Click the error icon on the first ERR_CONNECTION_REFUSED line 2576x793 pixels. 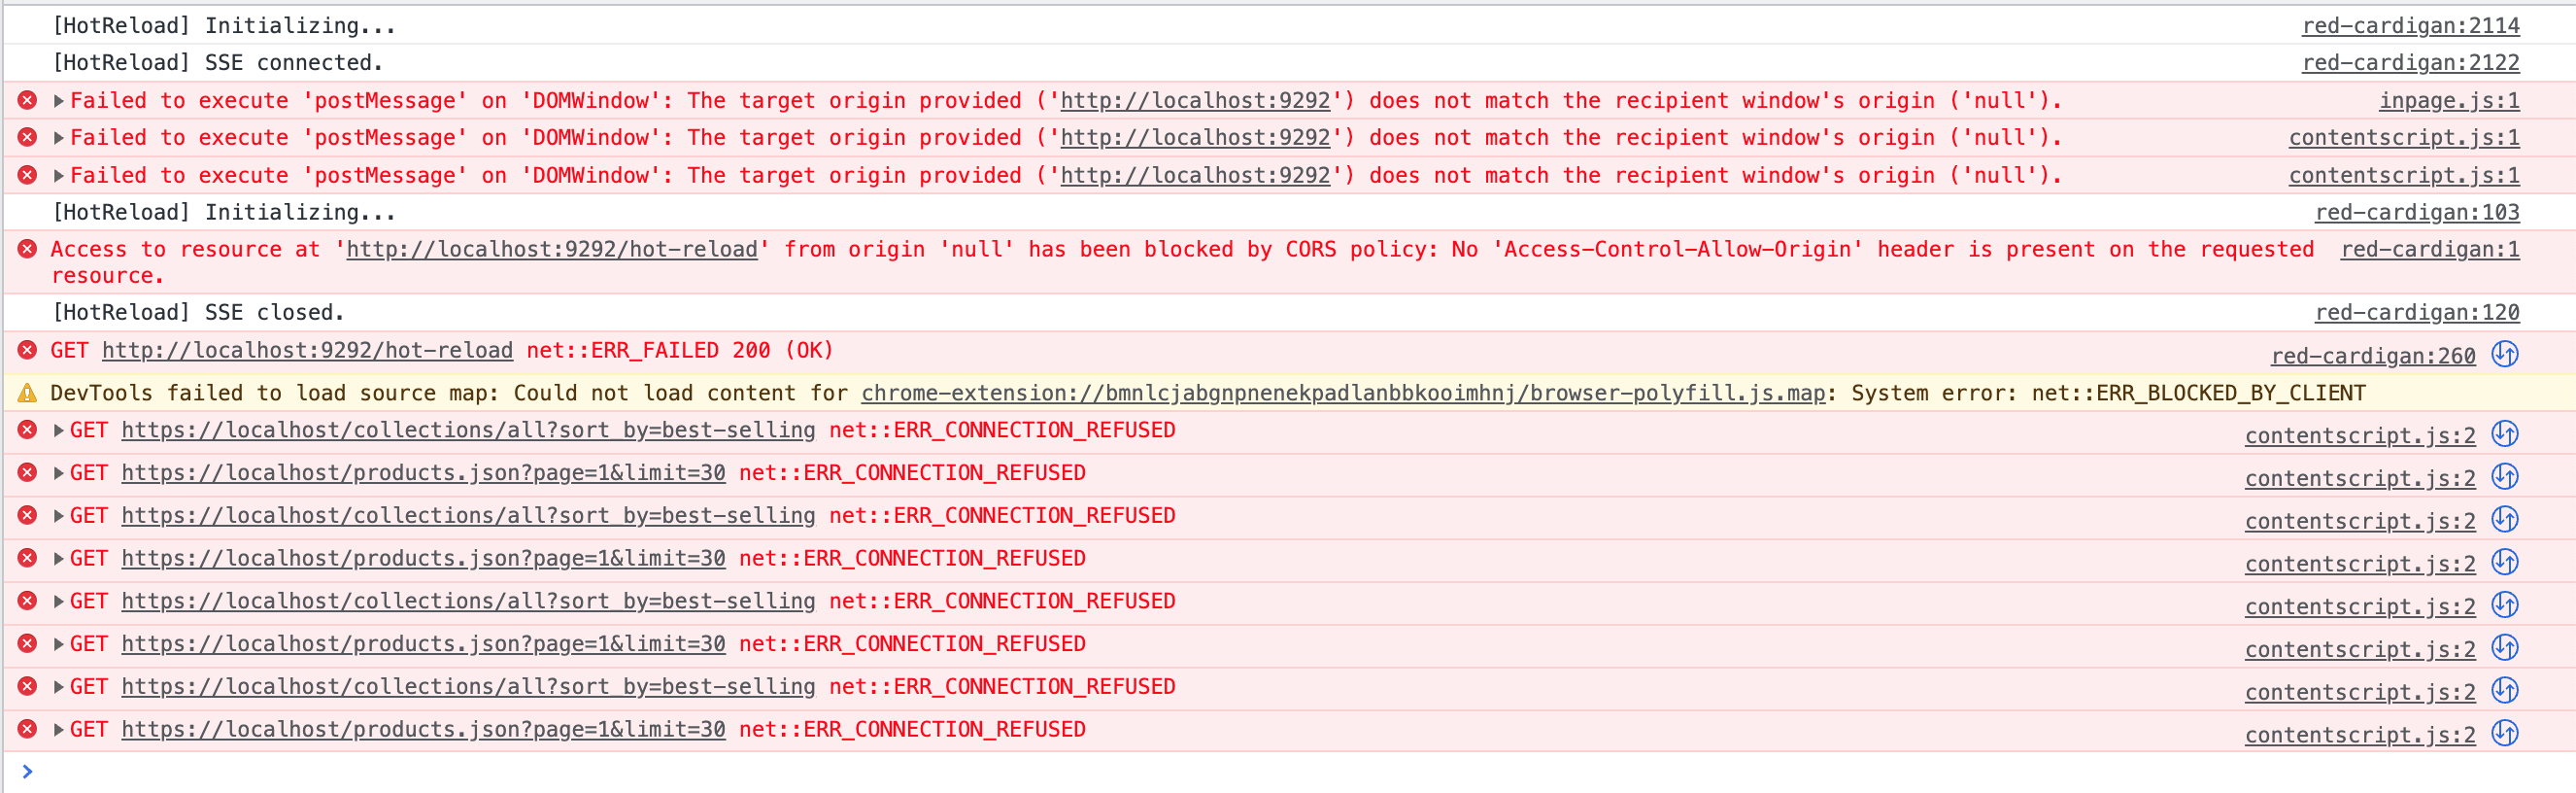click(x=26, y=430)
